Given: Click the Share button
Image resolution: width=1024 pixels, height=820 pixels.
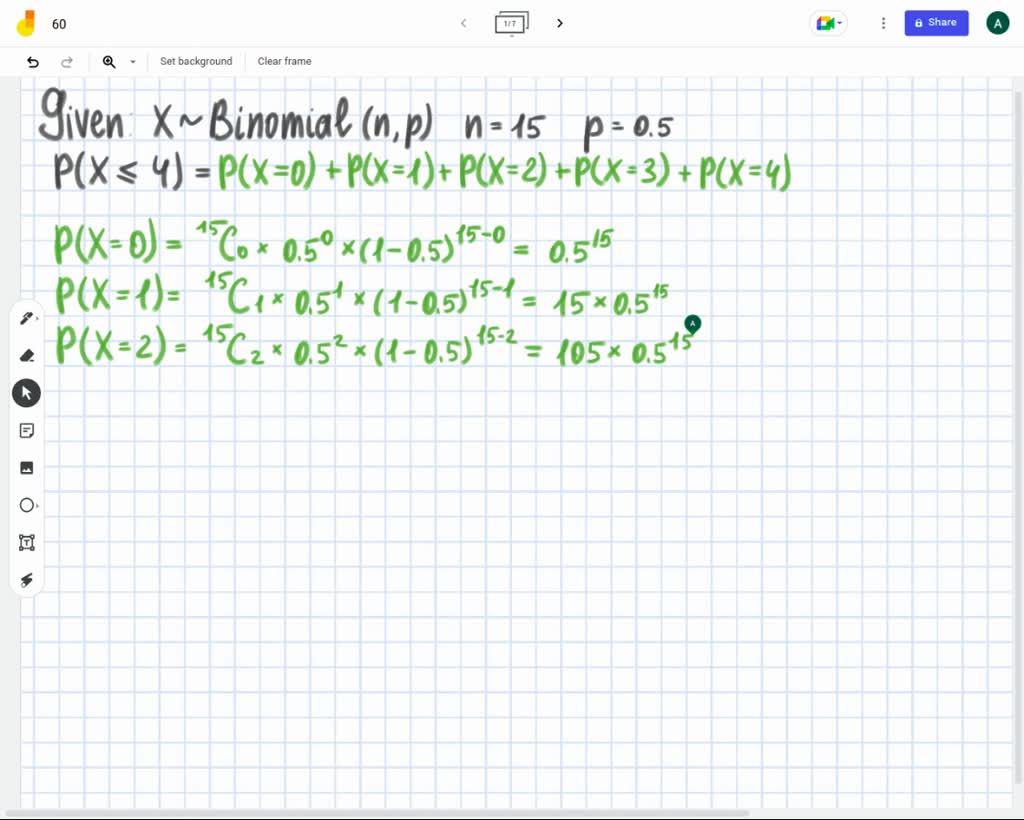Looking at the screenshot, I should [x=936, y=22].
